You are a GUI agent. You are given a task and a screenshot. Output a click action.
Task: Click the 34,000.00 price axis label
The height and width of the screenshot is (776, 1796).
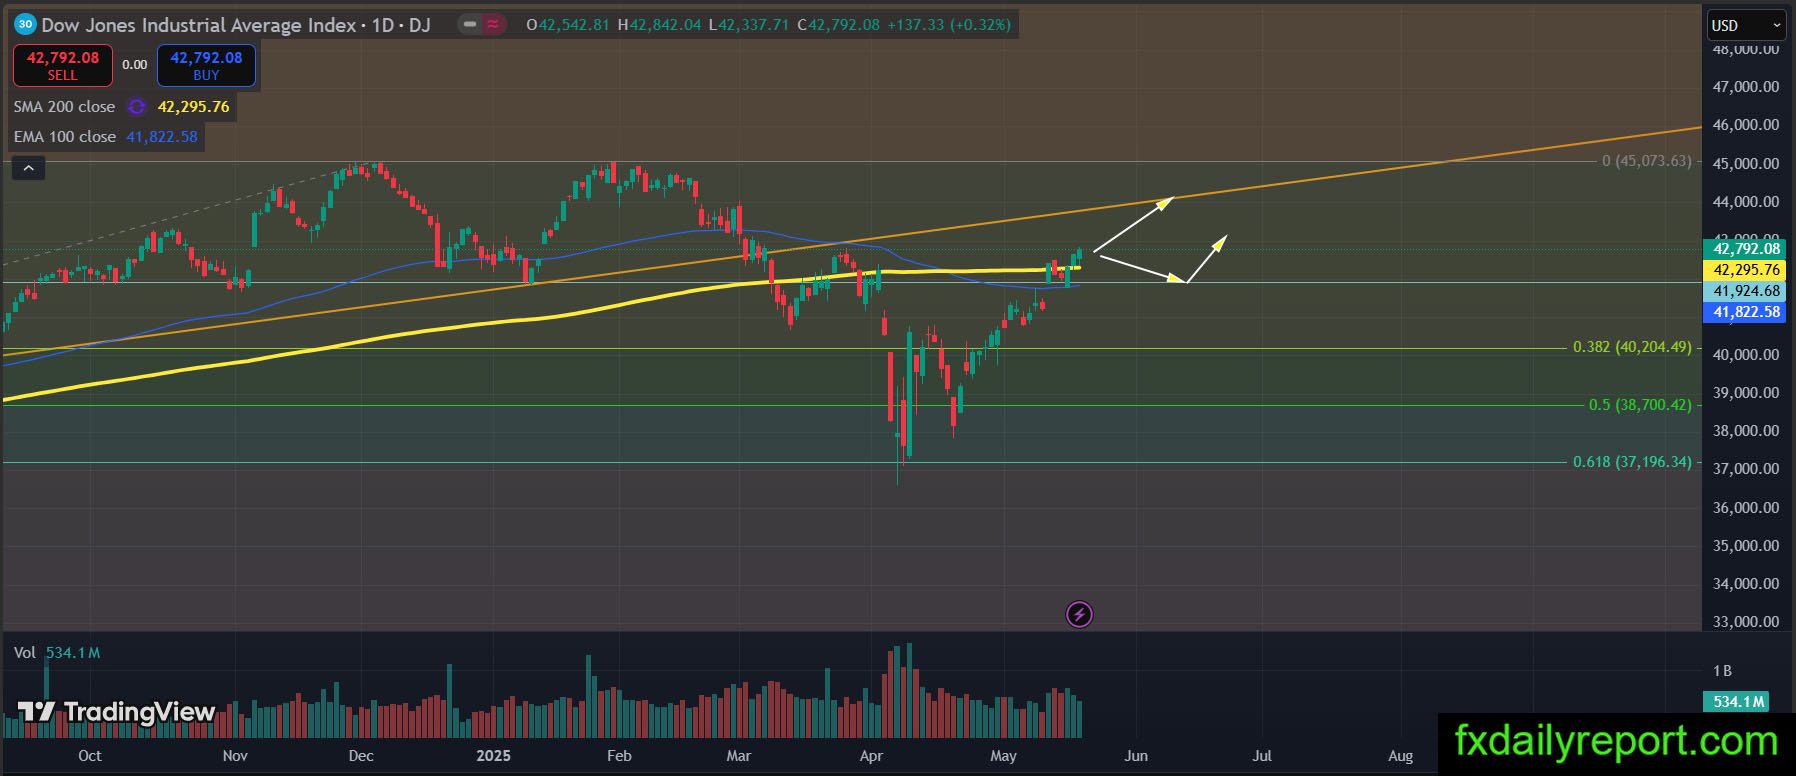point(1746,584)
